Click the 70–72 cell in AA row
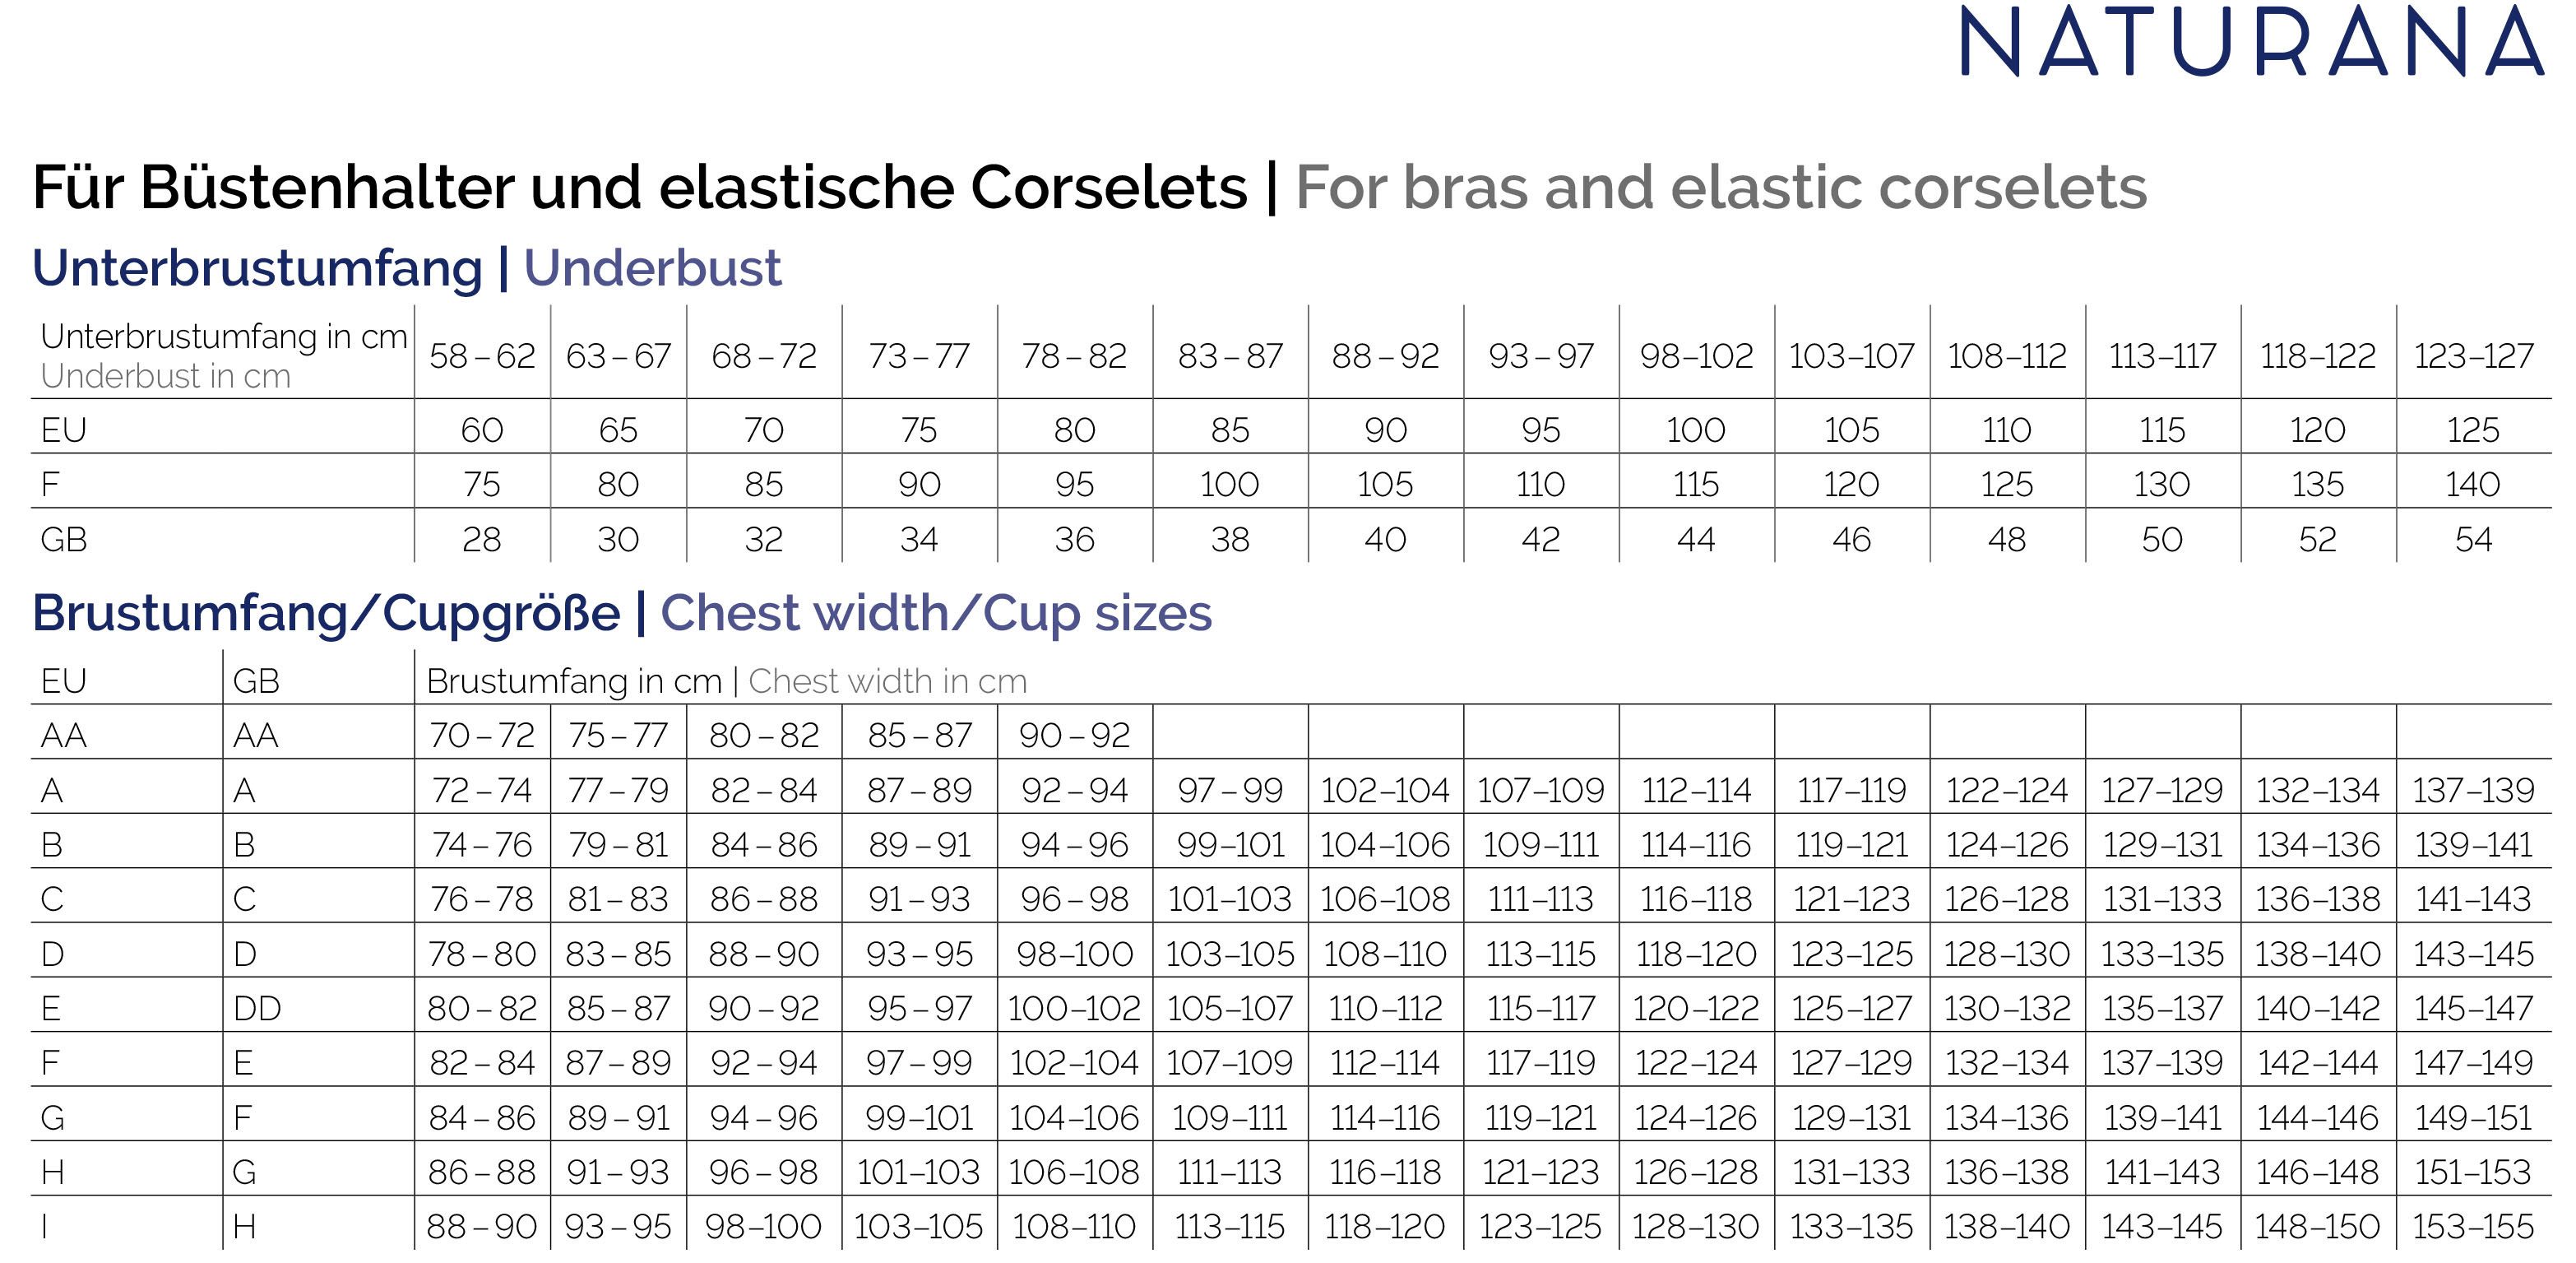The height and width of the screenshot is (1263, 2576). 482,736
